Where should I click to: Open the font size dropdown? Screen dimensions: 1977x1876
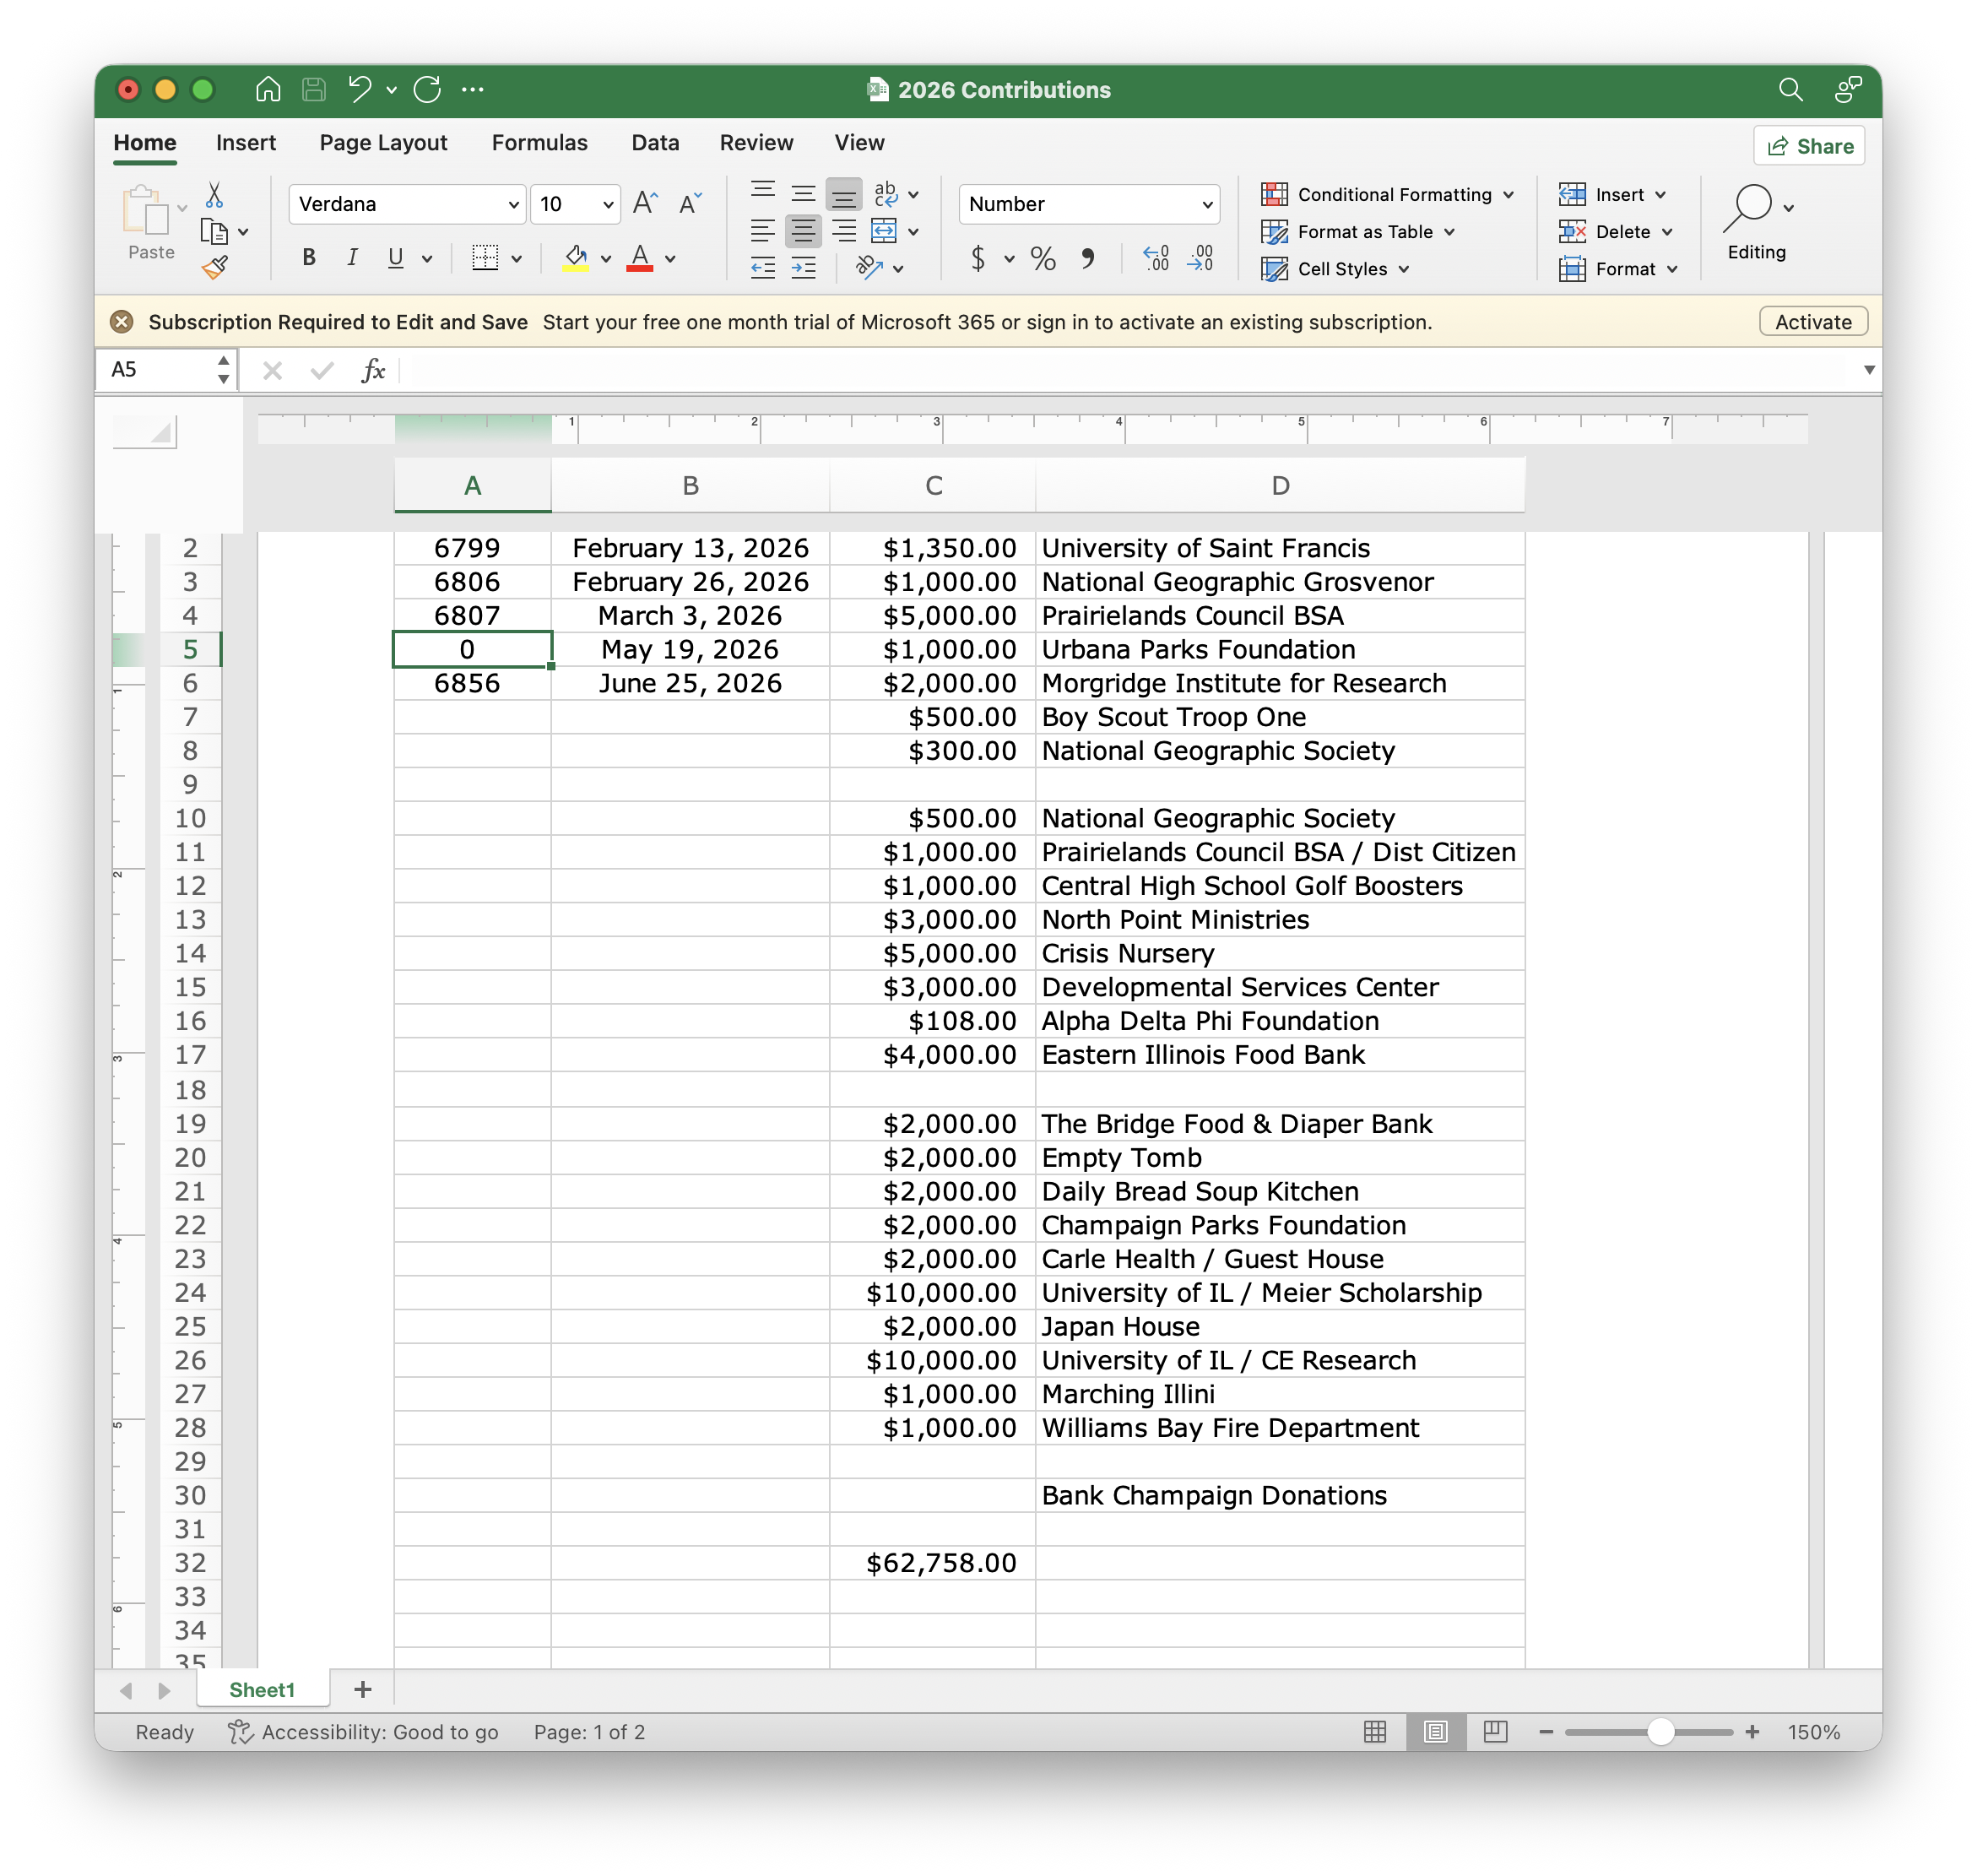(x=607, y=205)
